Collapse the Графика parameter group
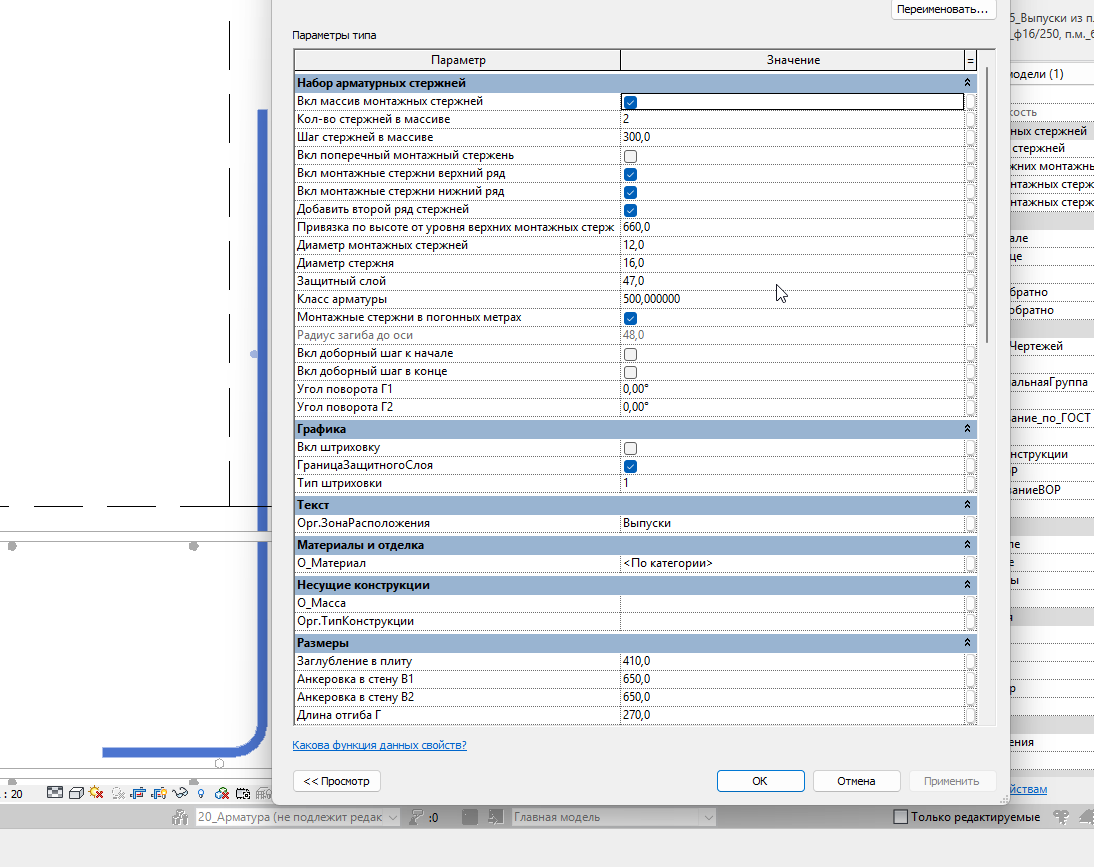 pos(967,429)
